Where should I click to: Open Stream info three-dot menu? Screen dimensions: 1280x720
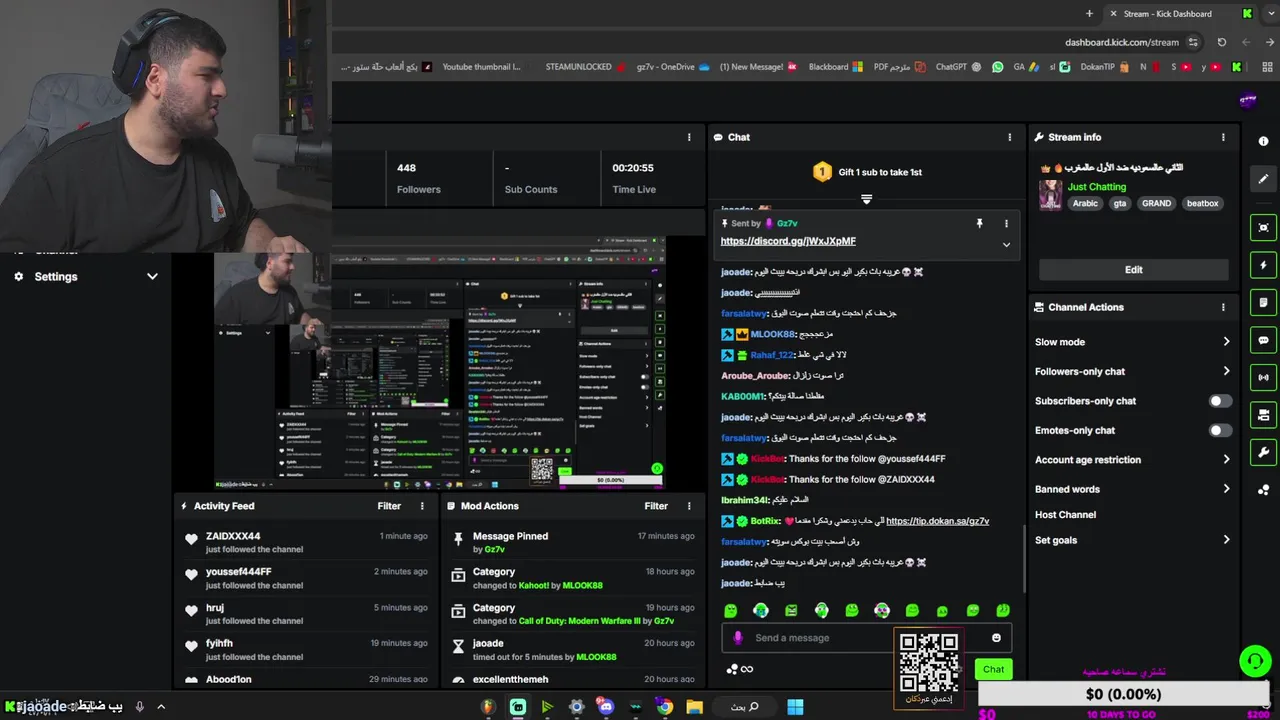pyautogui.click(x=1223, y=137)
